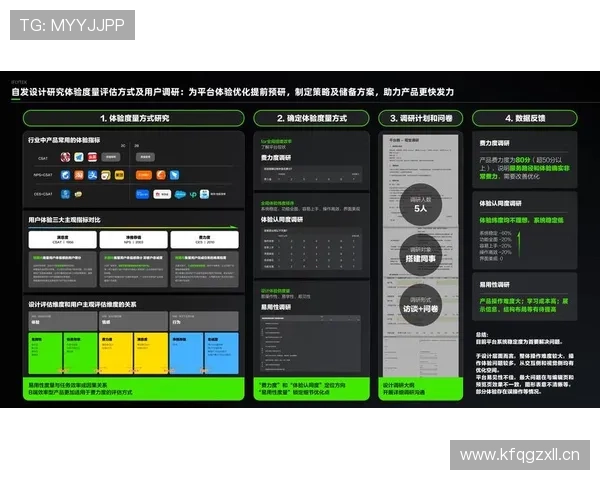Click the 体验认同度调研 rating table thumbnail
This screenshot has width=600, height=480.
[311, 249]
